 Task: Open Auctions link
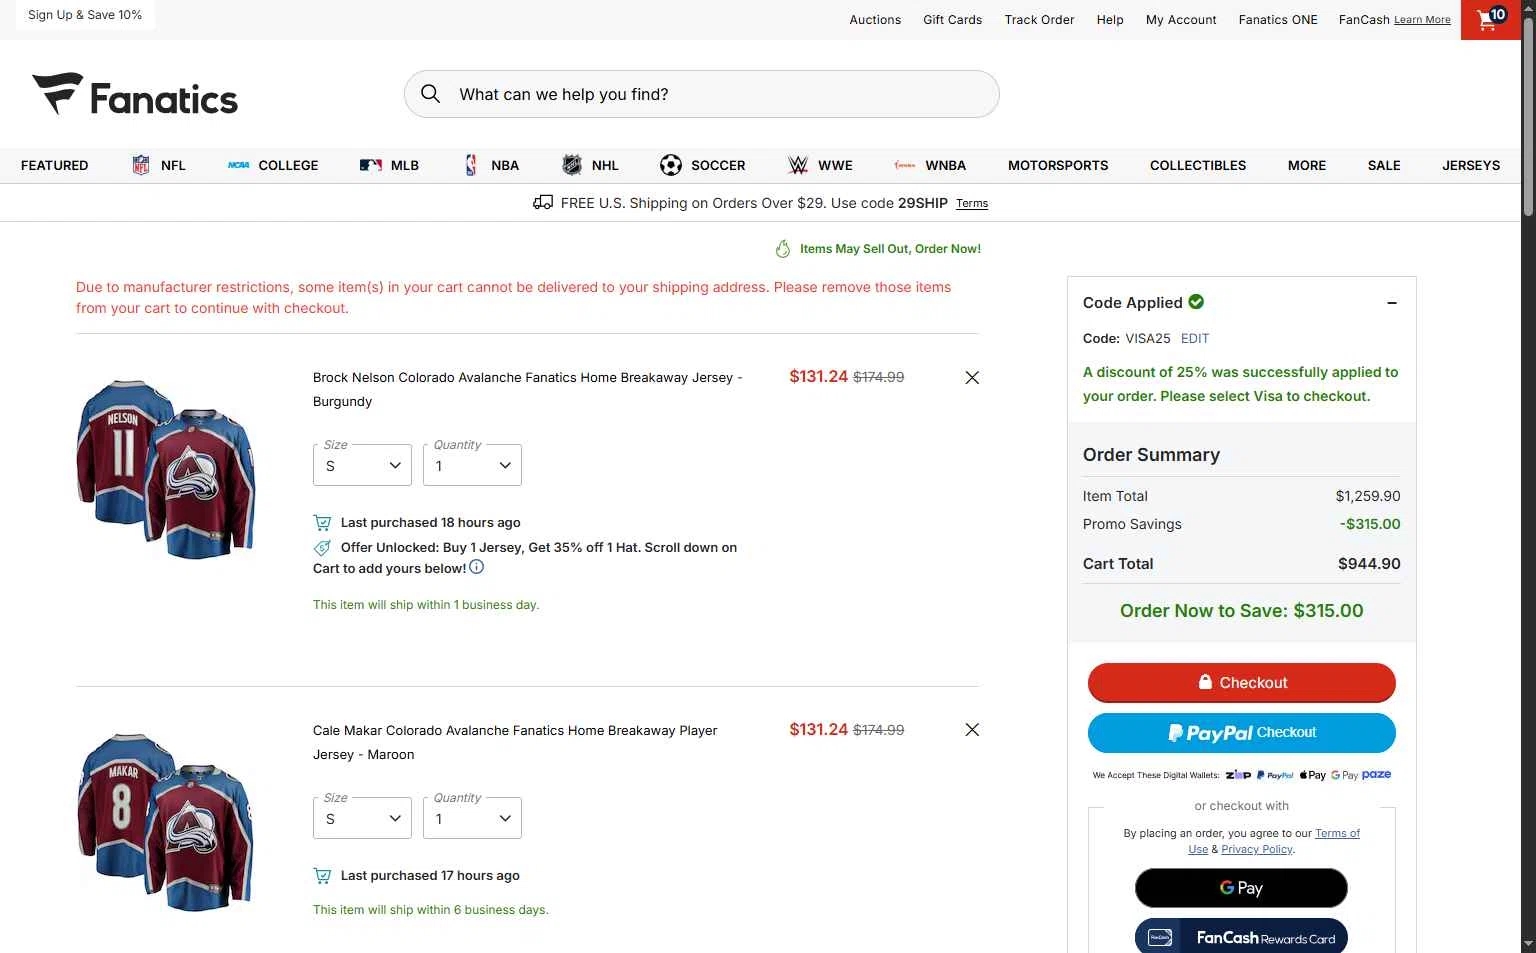click(875, 19)
